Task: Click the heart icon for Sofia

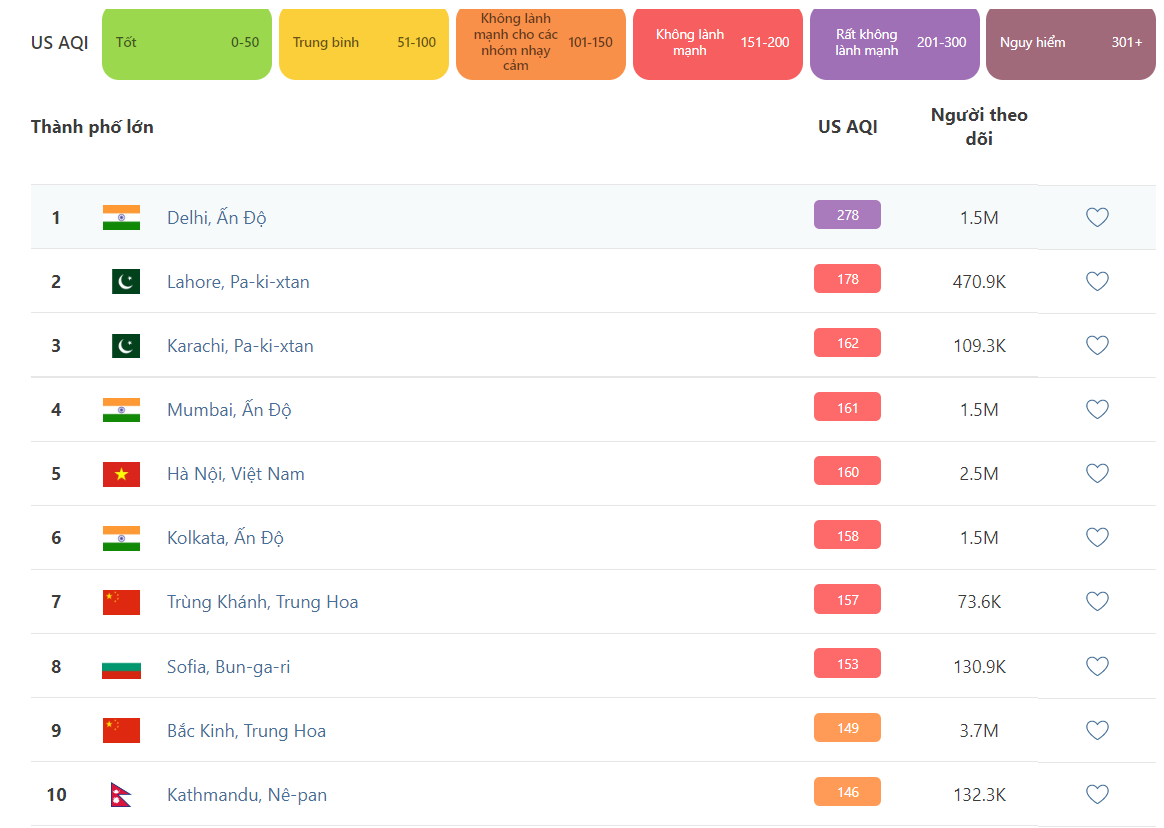Action: tap(1097, 666)
